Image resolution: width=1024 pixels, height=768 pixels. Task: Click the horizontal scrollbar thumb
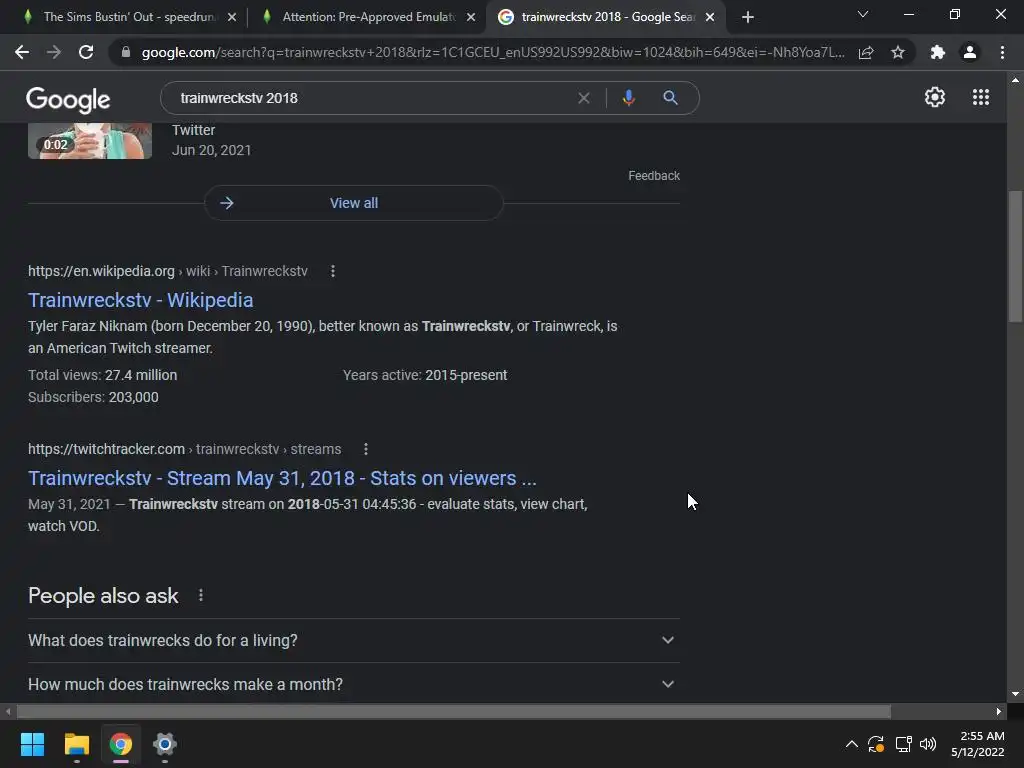pyautogui.click(x=453, y=711)
